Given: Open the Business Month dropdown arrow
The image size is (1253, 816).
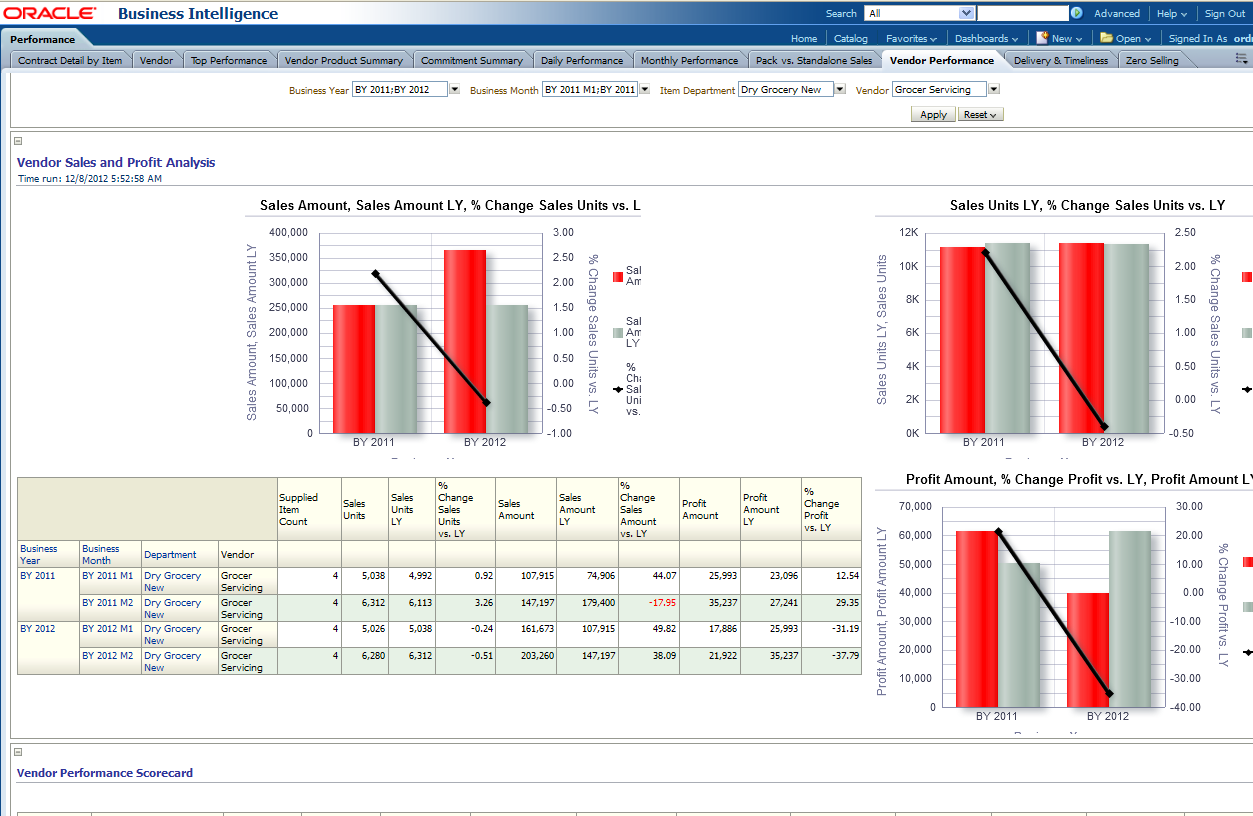Looking at the screenshot, I should click(644, 89).
